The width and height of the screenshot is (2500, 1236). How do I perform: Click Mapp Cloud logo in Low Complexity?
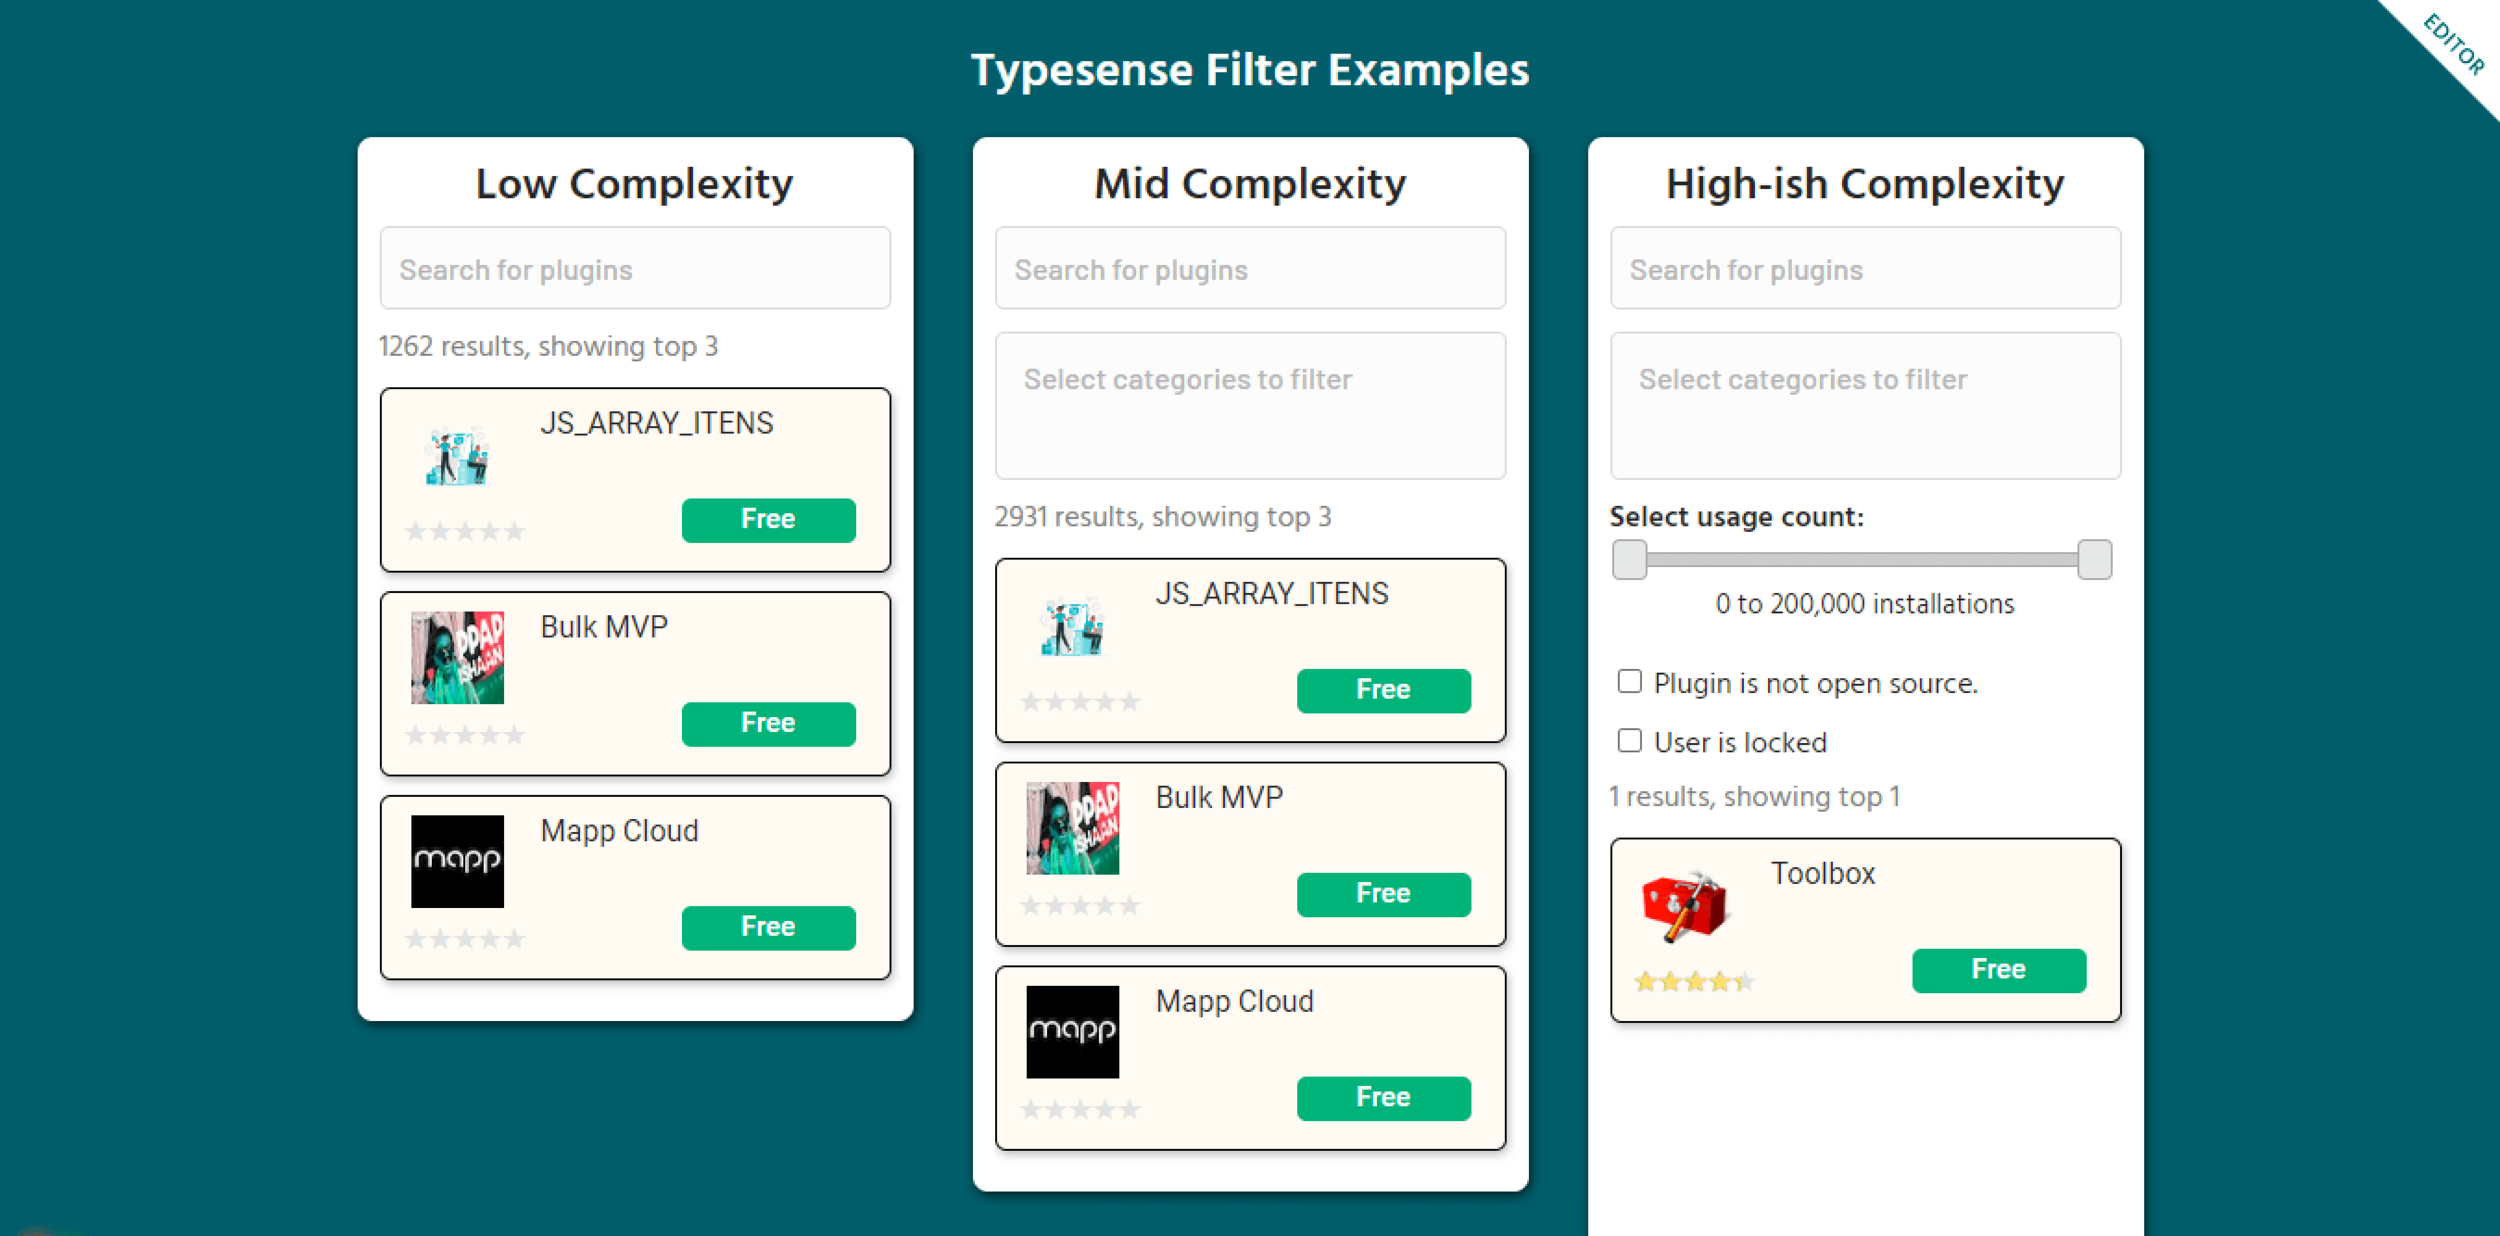coord(457,861)
